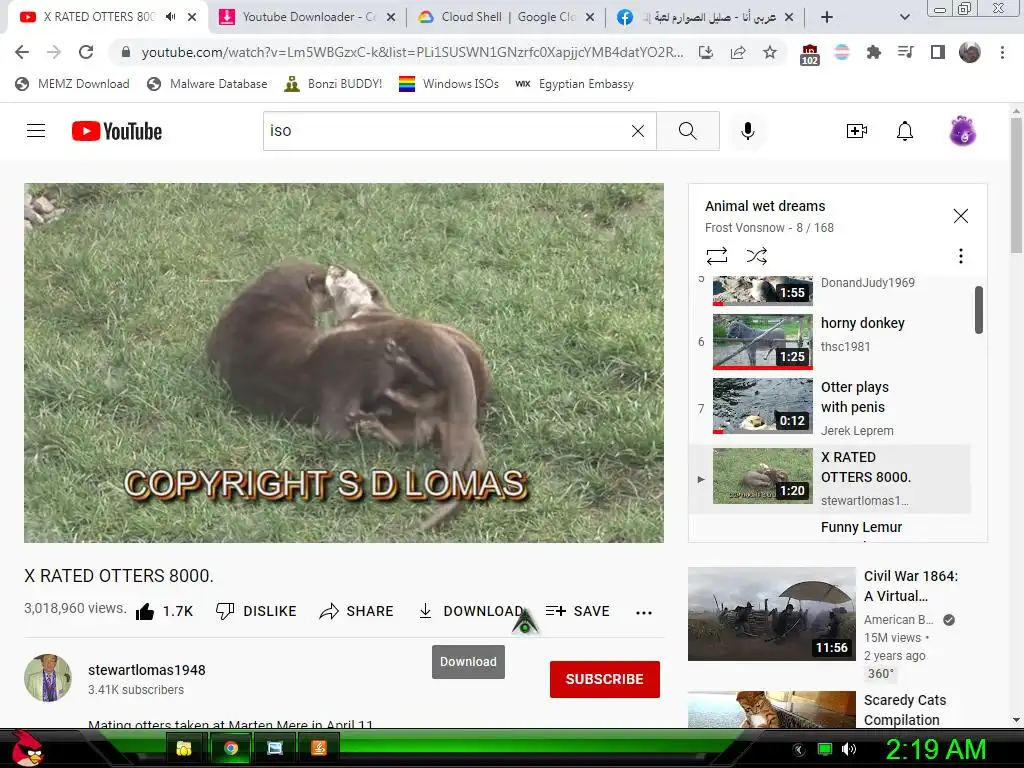Open the Extensions puzzle menu
Screen dimensions: 1024x768
[874, 52]
